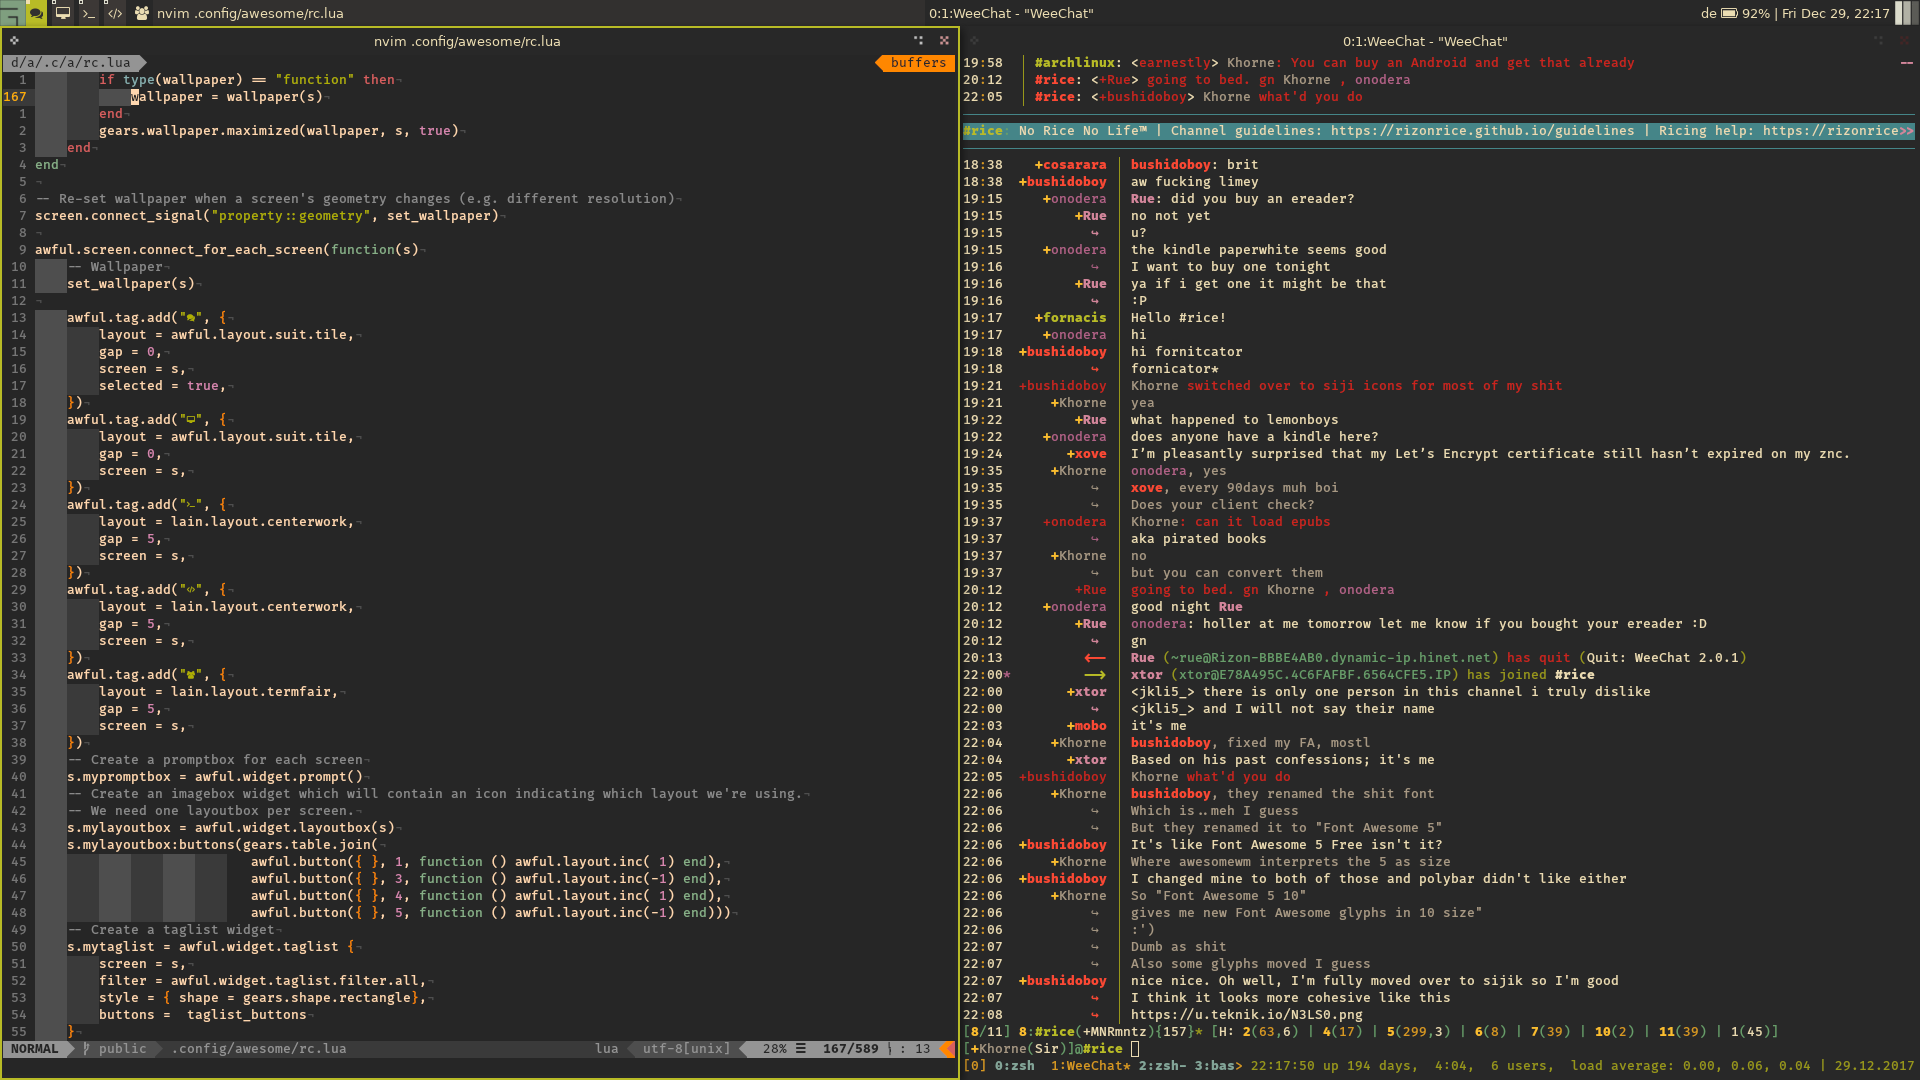1920x1080 pixels.
Task: Switch to the chat bubble tag
Action: point(35,13)
